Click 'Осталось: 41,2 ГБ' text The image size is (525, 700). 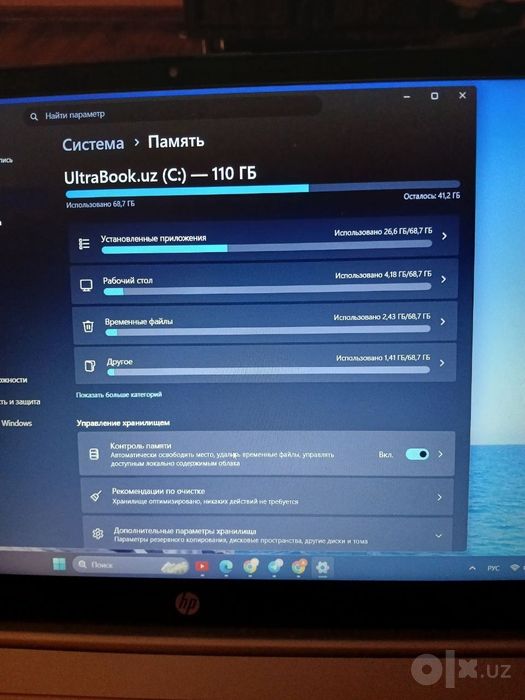tap(432, 196)
